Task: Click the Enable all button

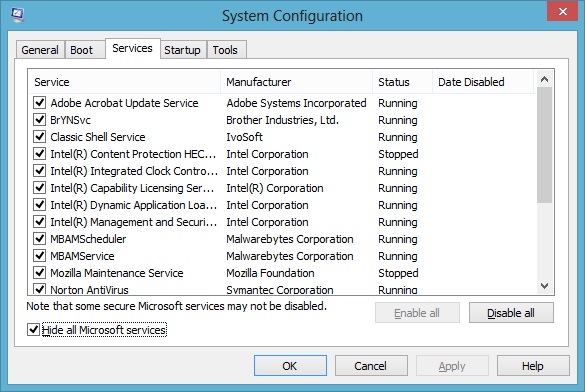Action: pos(417,313)
